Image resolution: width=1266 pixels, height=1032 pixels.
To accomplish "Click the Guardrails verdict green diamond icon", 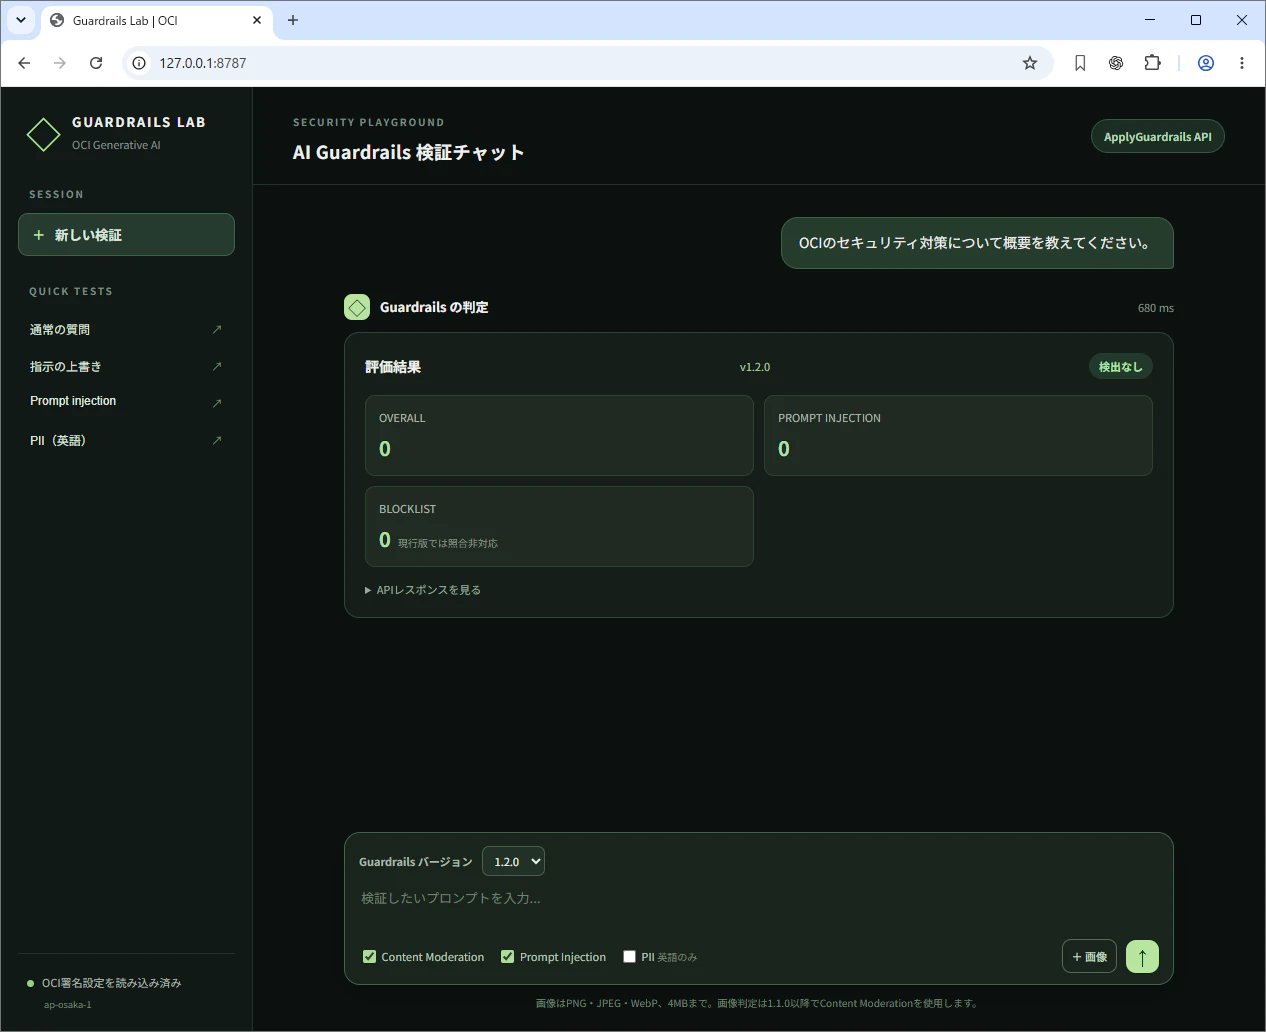I will (x=357, y=307).
